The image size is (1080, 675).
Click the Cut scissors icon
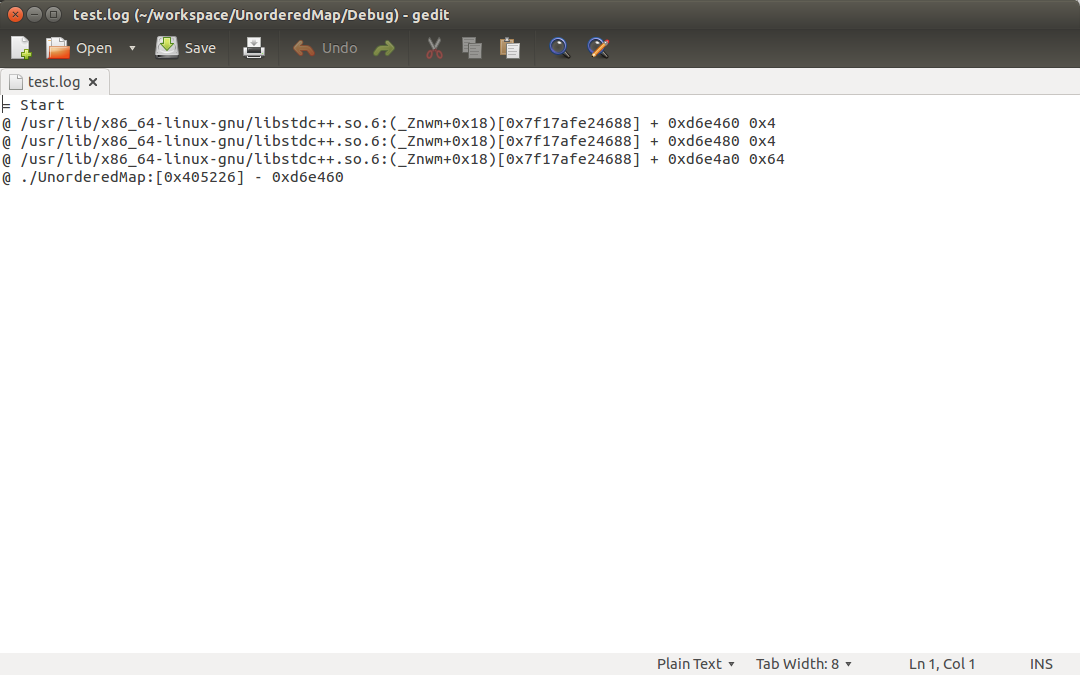tap(434, 48)
